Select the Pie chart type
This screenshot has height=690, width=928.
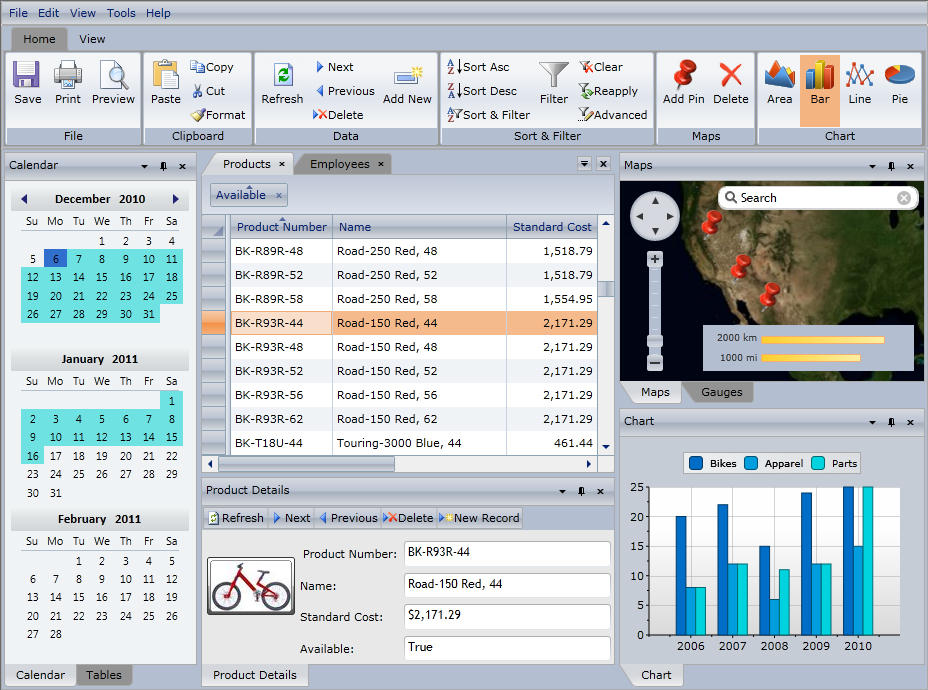(900, 83)
